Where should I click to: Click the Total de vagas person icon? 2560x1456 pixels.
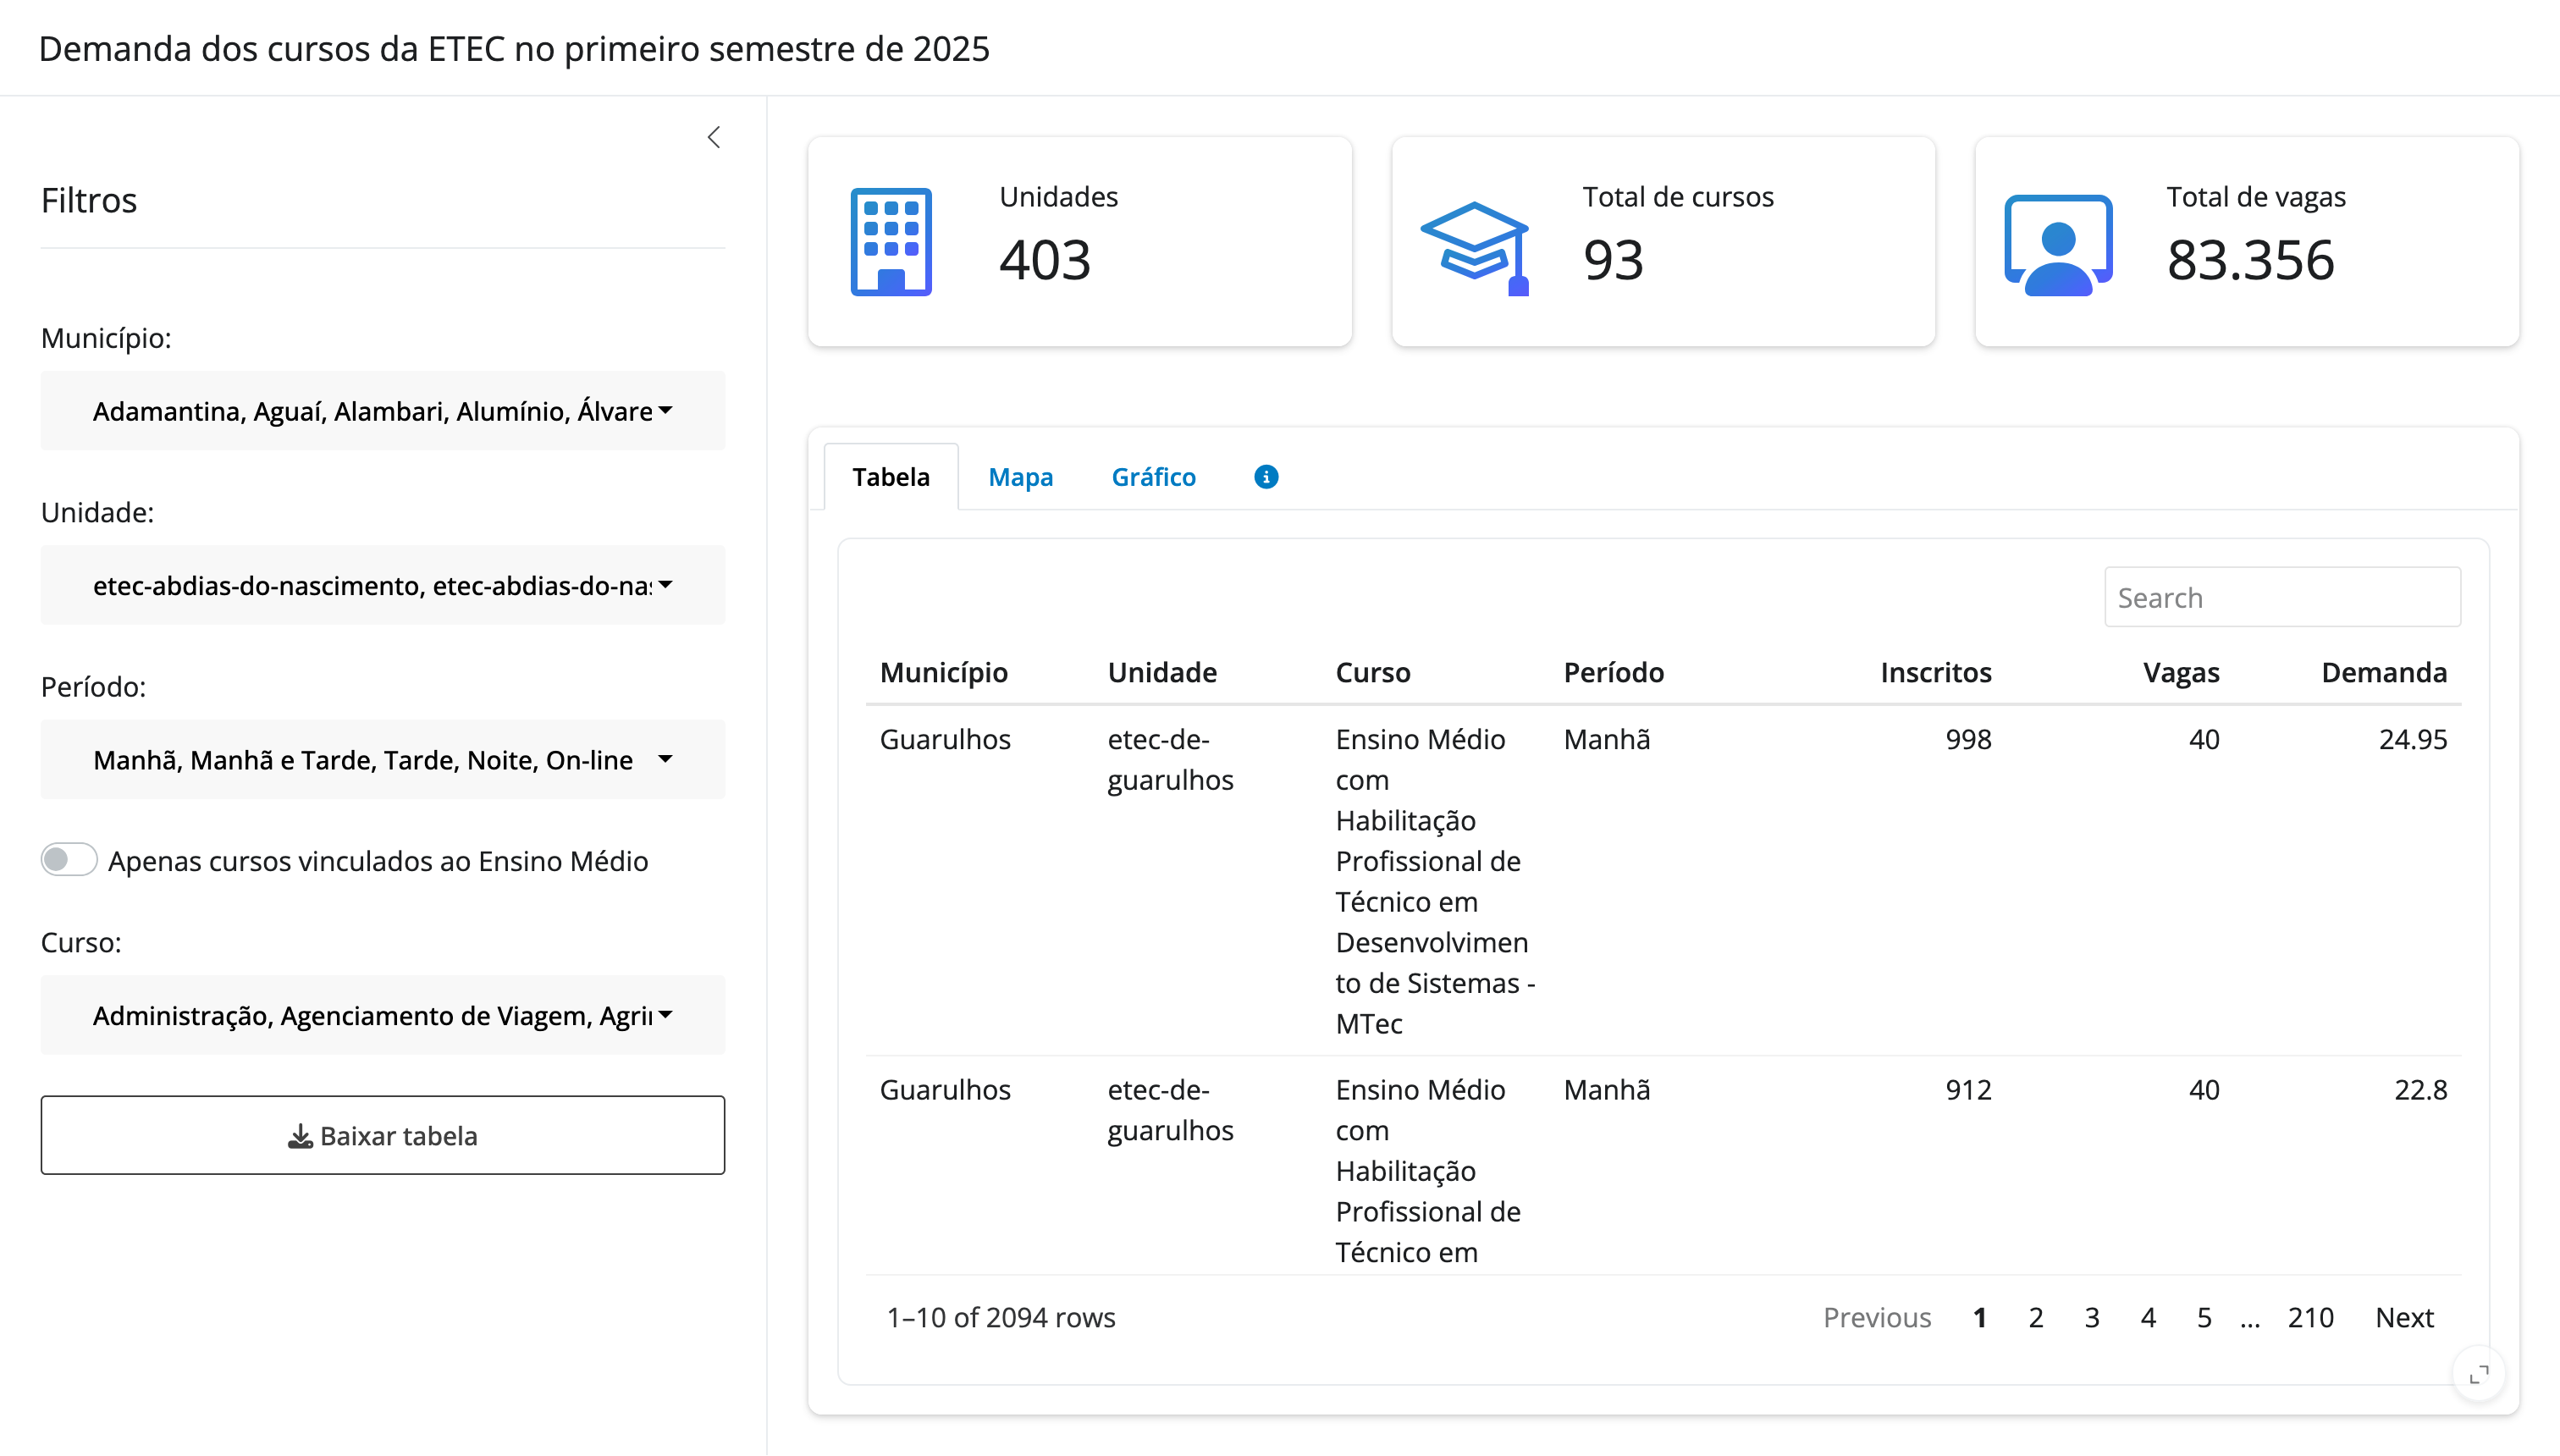pos(2058,245)
